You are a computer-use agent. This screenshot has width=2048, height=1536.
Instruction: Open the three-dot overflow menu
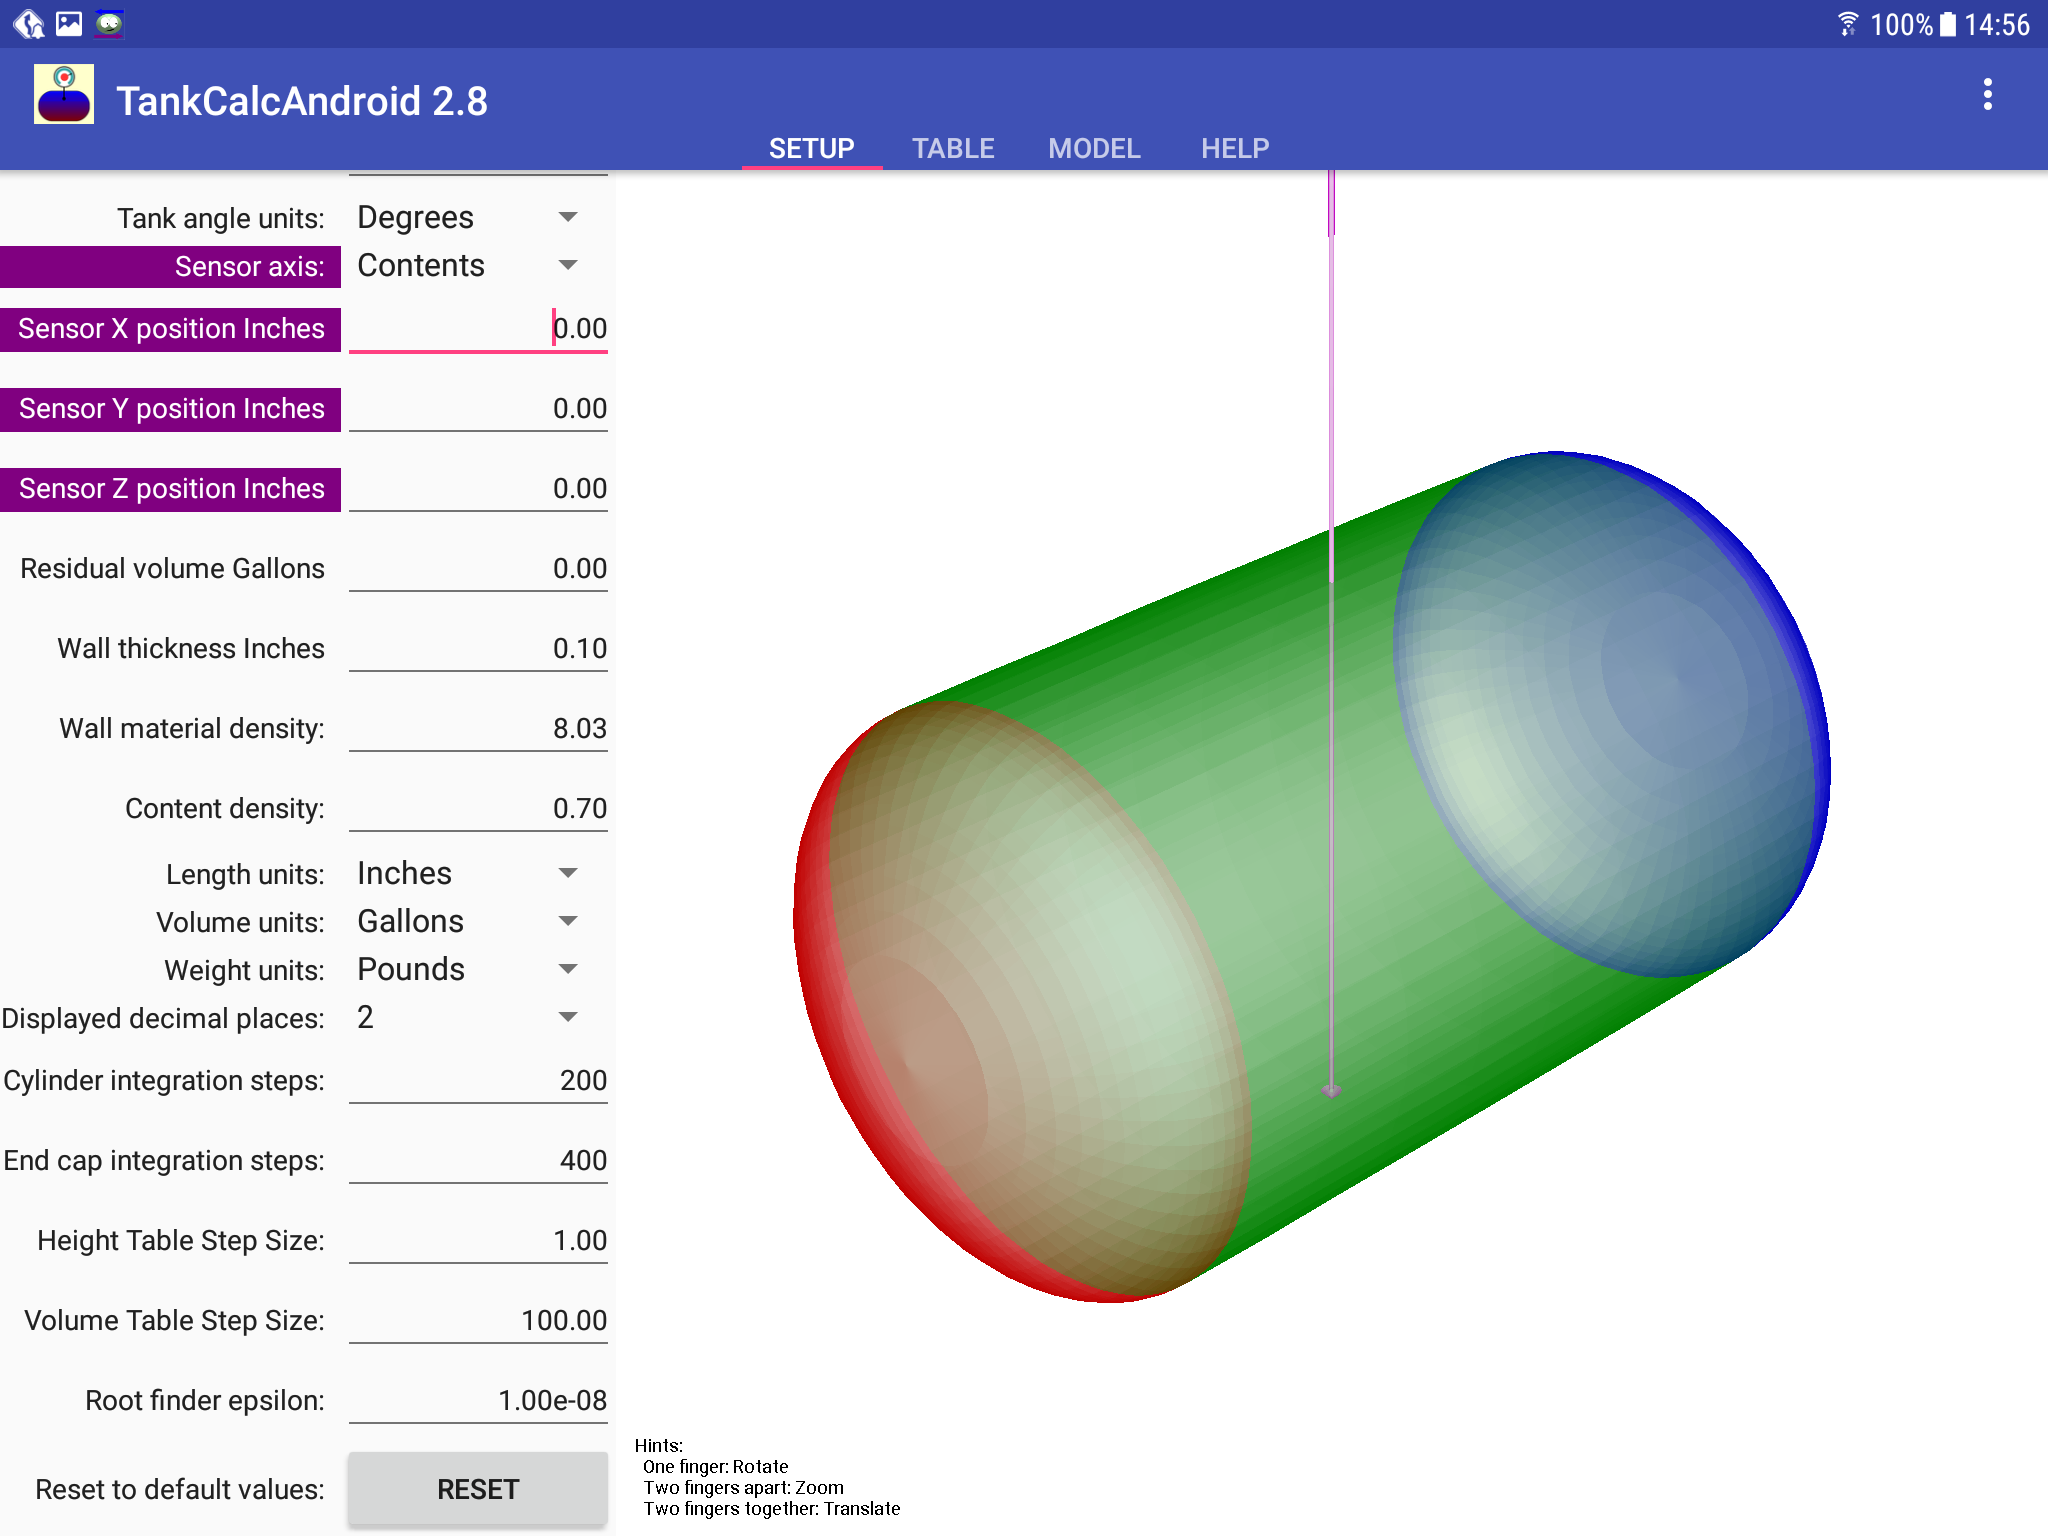point(1987,95)
